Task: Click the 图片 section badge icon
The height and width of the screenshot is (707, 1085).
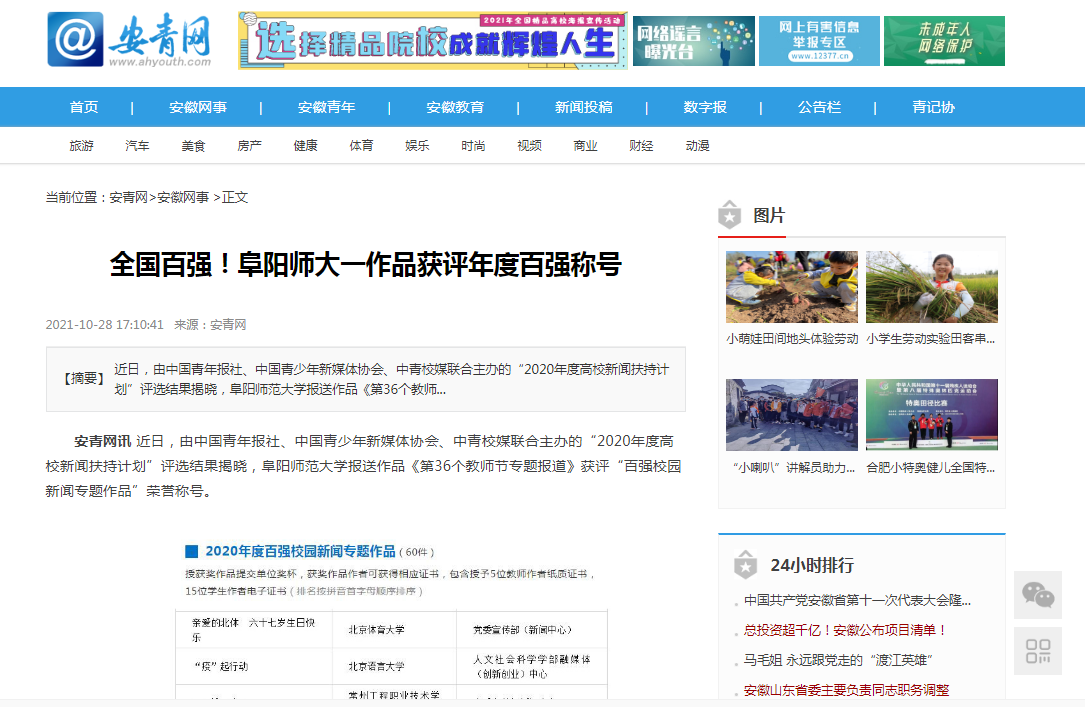Action: pyautogui.click(x=731, y=216)
